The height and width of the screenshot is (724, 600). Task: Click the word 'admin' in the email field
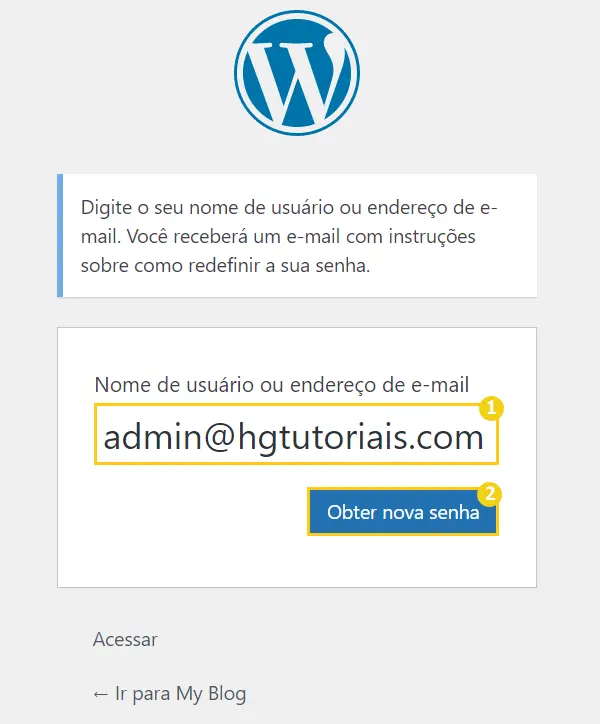pos(152,437)
